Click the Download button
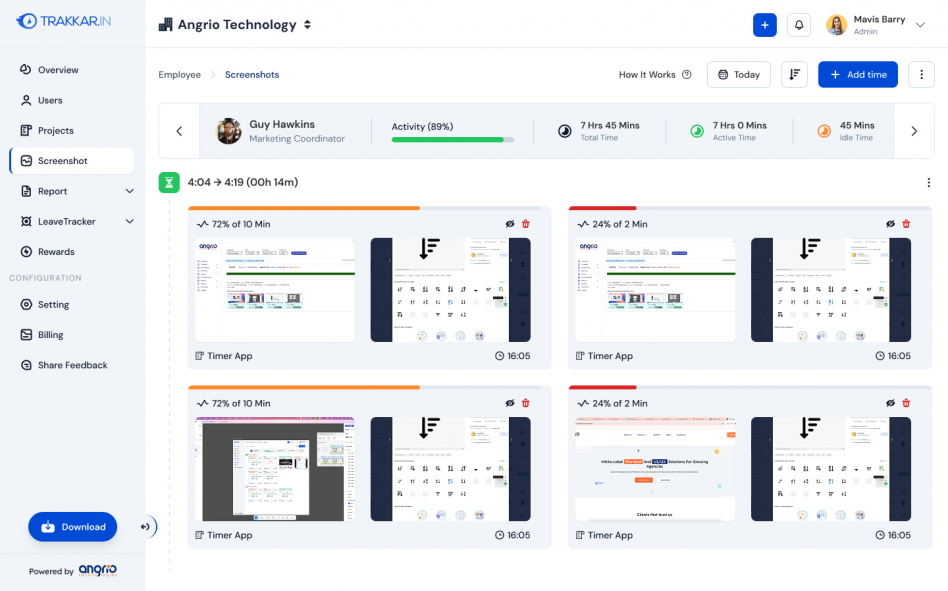The height and width of the screenshot is (591, 948). click(73, 527)
